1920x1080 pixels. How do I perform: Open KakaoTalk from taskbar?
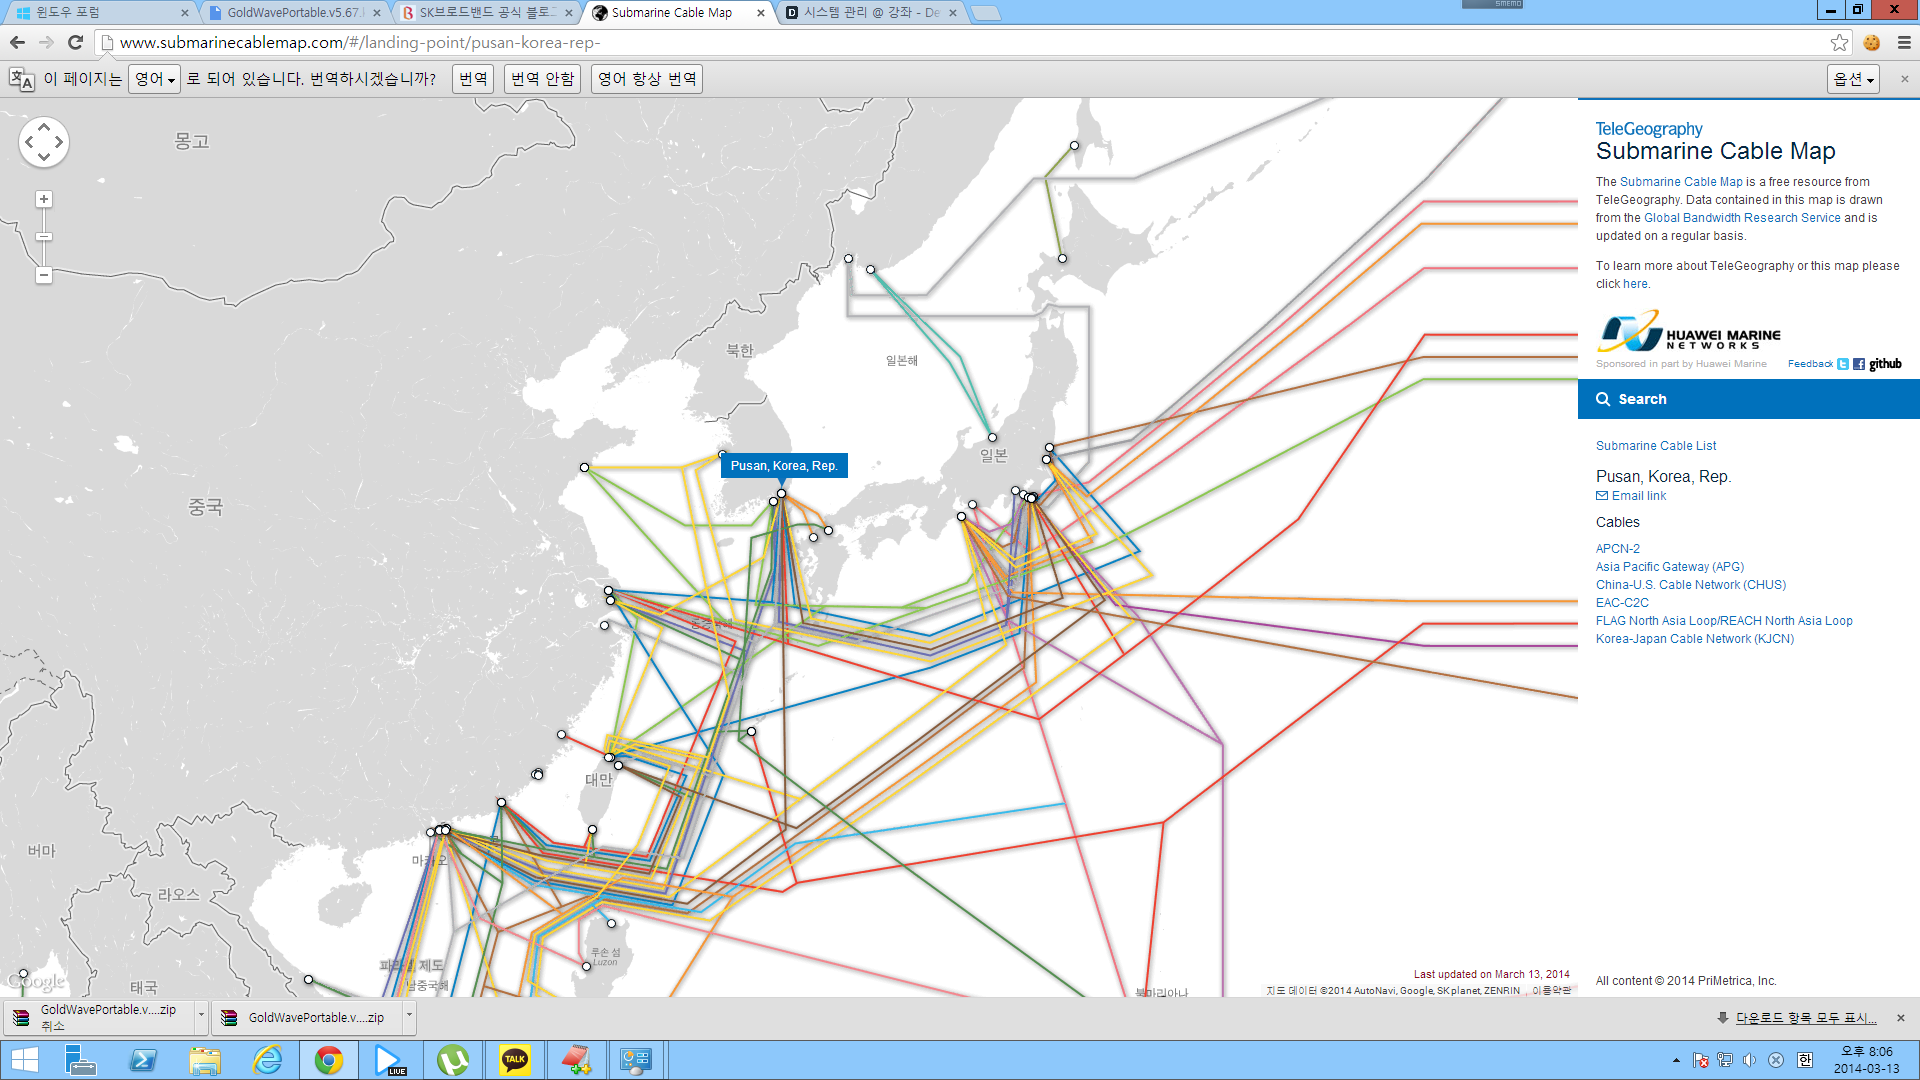[x=515, y=1060]
